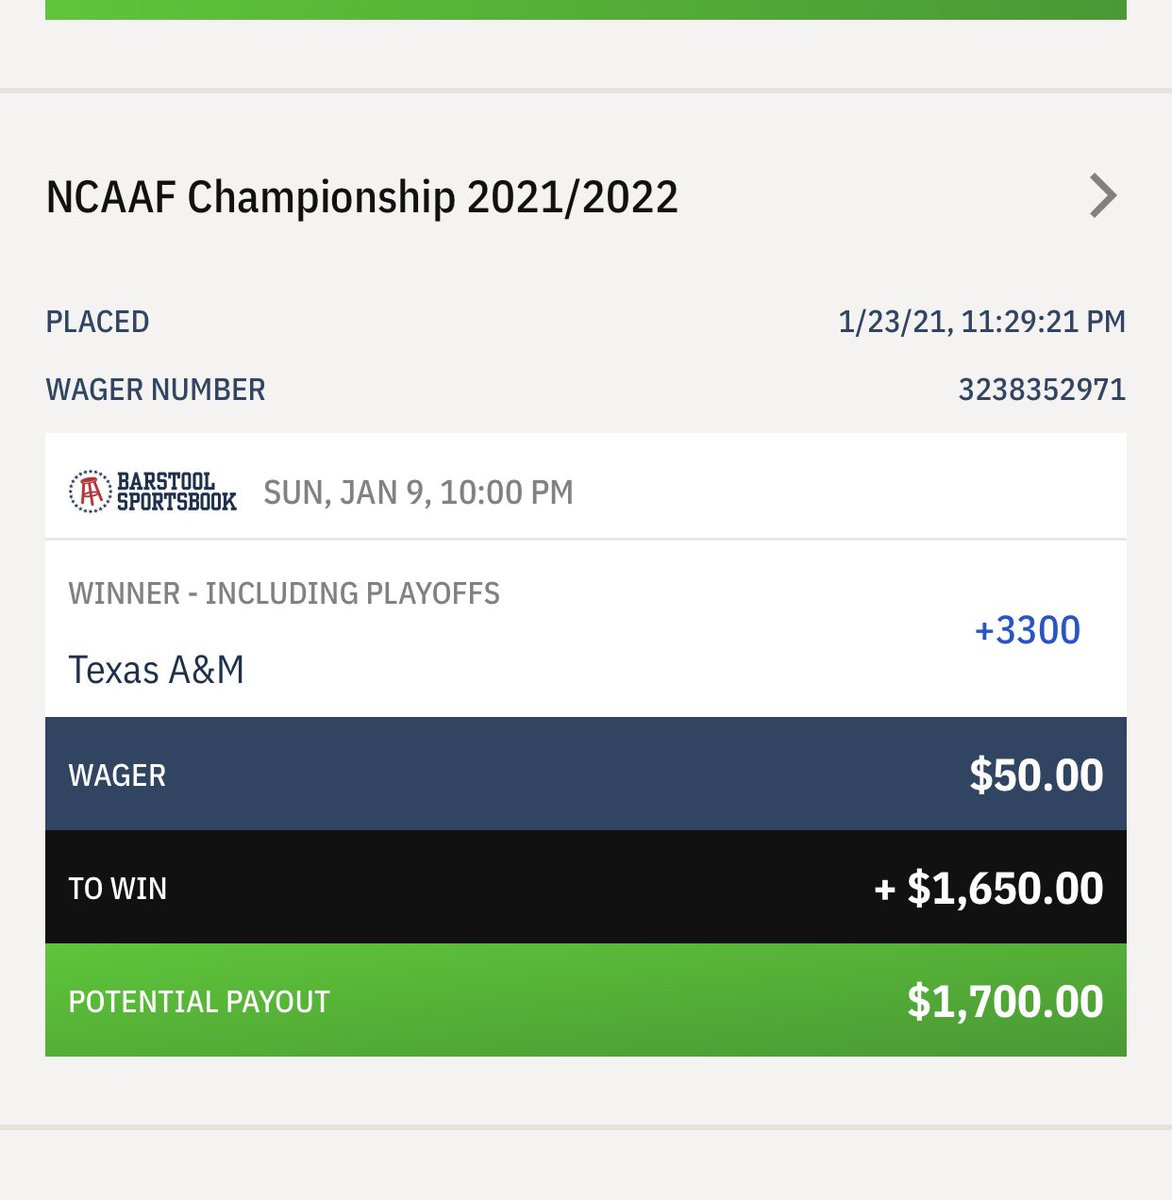
Task: Tap the placed date 1/23/21 timestamp
Action: pos(982,322)
